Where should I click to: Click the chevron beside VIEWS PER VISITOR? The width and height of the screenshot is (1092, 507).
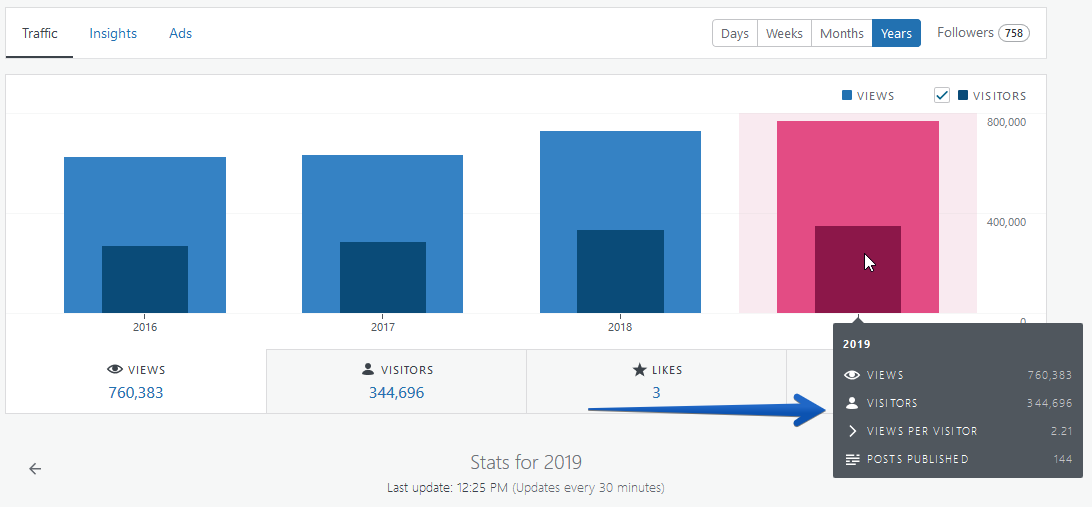[852, 431]
